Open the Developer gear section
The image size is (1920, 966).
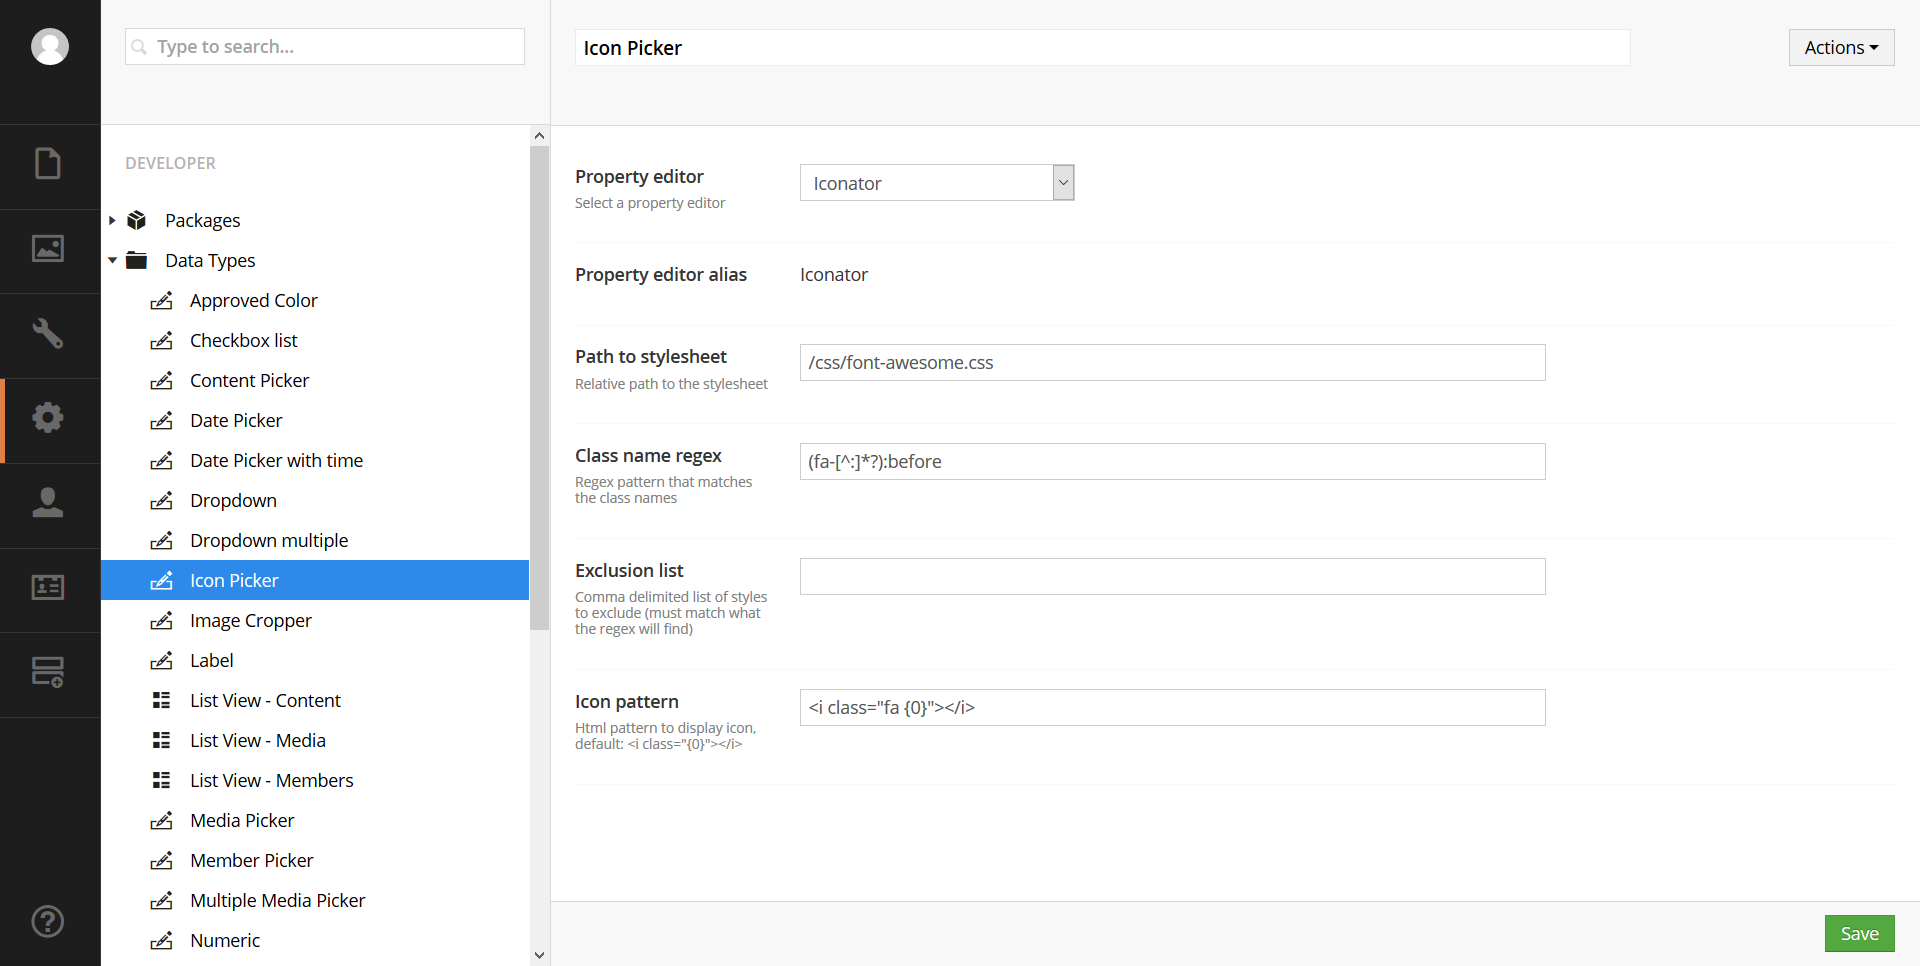click(x=48, y=418)
